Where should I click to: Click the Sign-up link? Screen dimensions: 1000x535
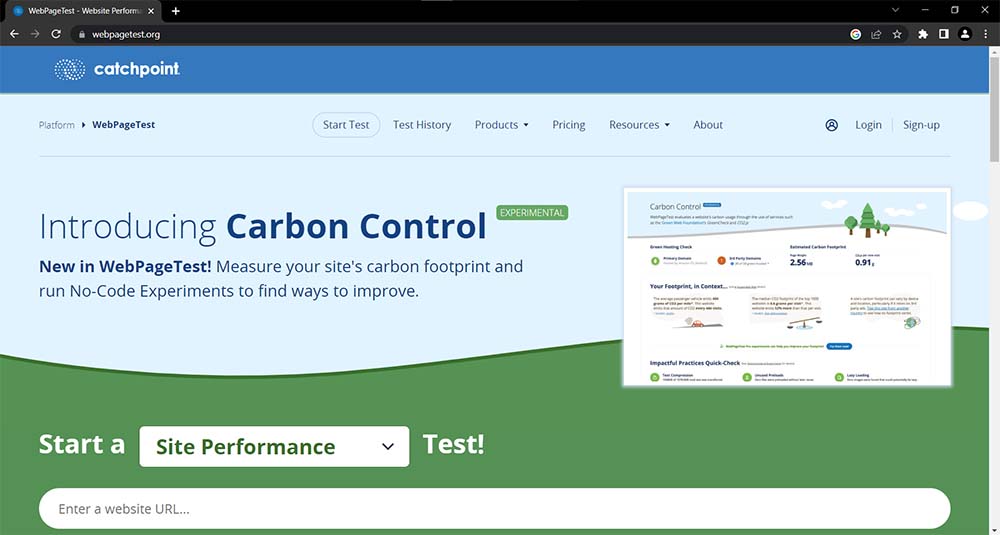(x=921, y=125)
